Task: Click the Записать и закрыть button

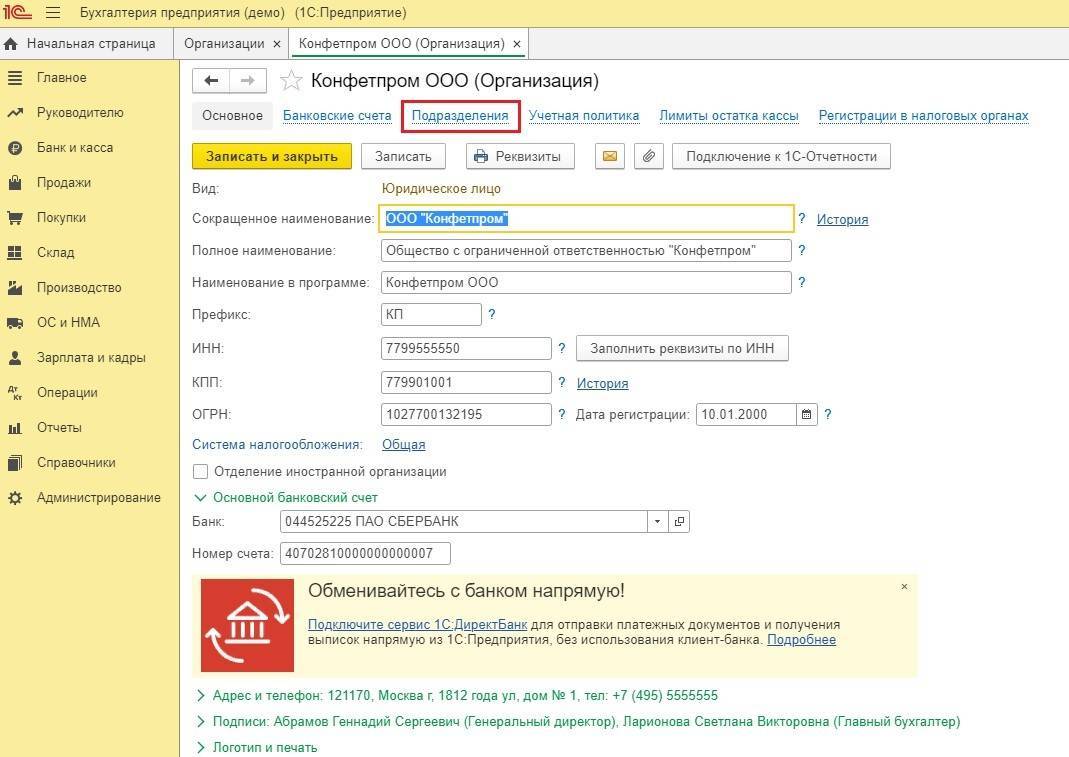Action: 271,156
